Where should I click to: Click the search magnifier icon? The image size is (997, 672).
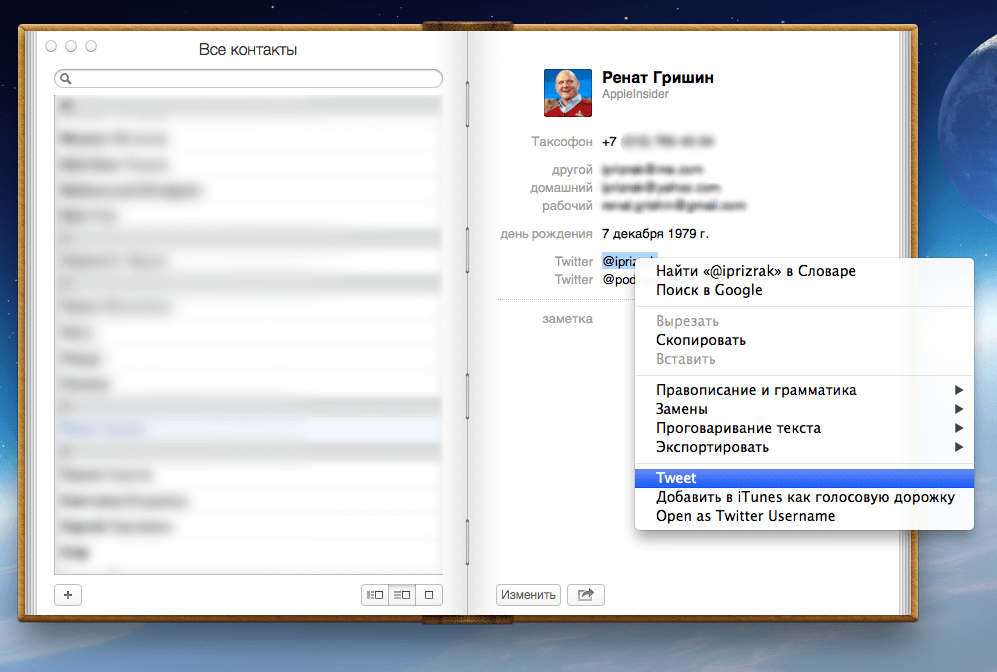(x=65, y=79)
